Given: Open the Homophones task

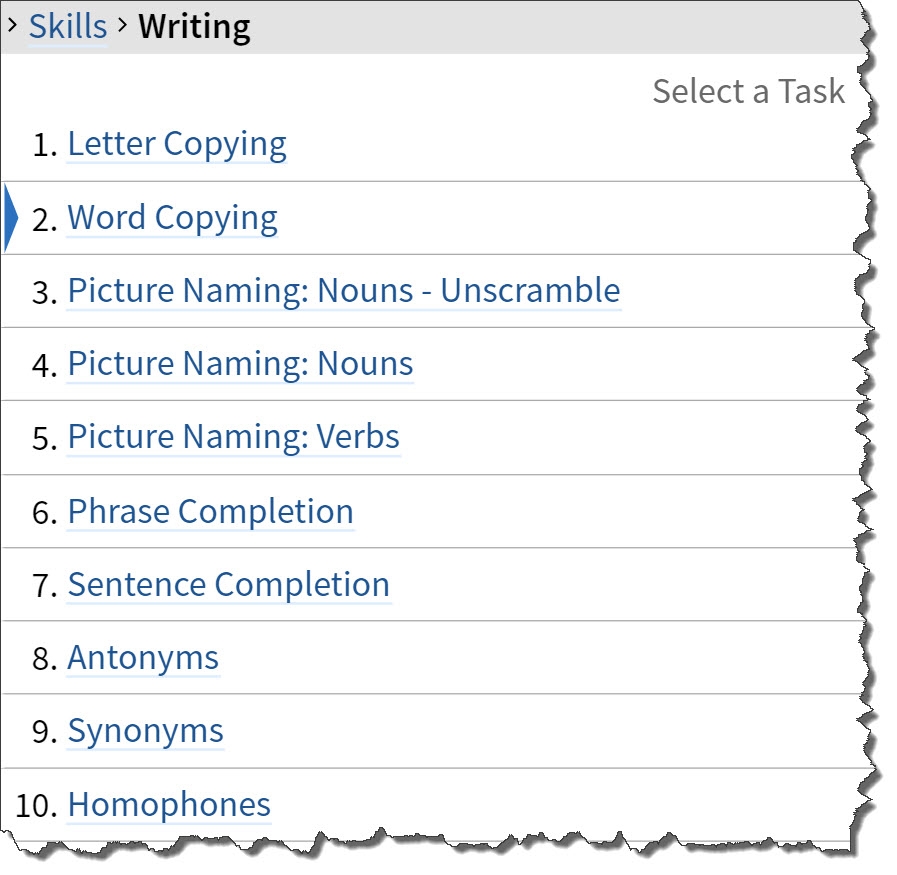Looking at the screenshot, I should [x=169, y=804].
